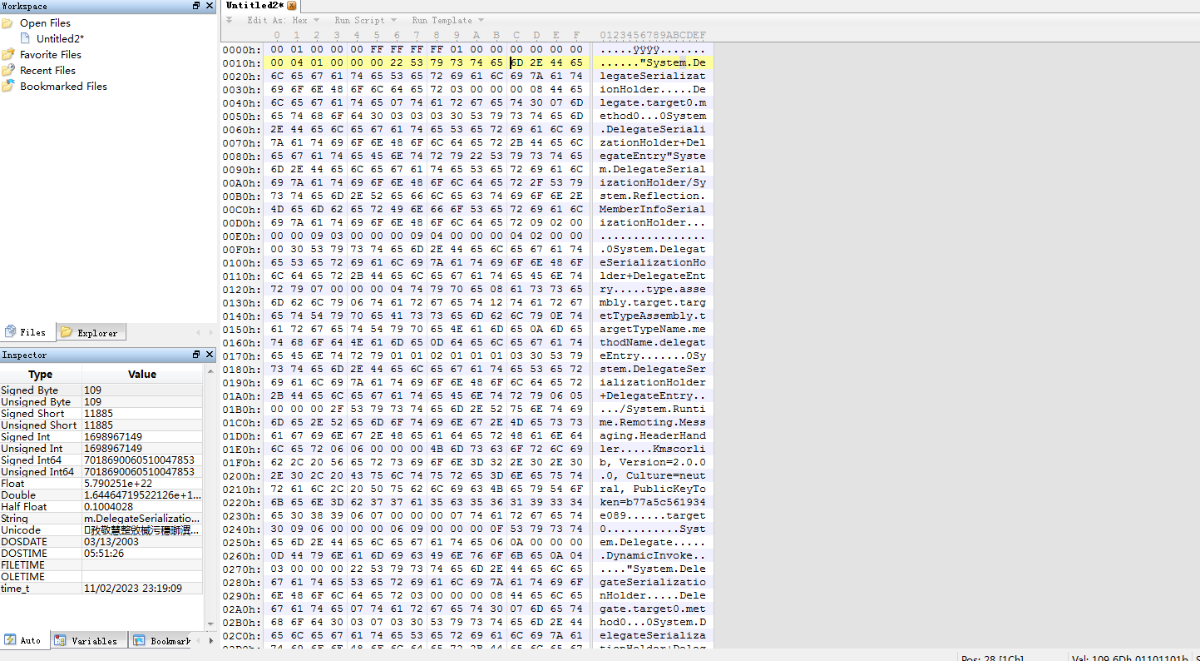Select the Signed Byte row
The image size is (1200, 661).
click(x=102, y=390)
